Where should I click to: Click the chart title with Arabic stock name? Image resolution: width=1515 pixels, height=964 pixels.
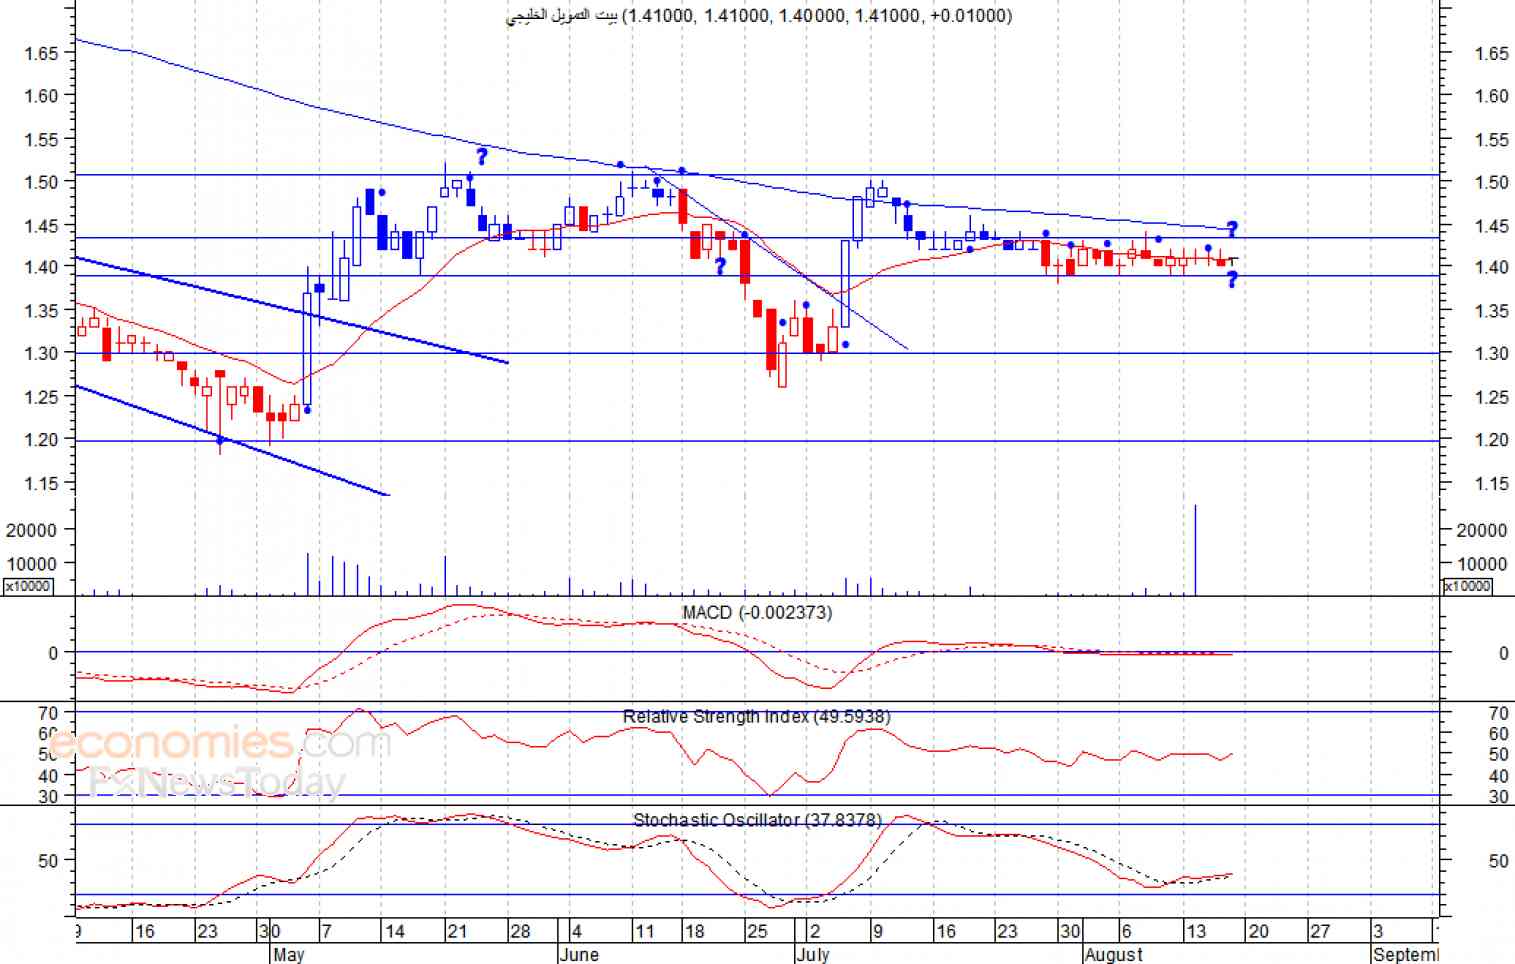coord(759,15)
